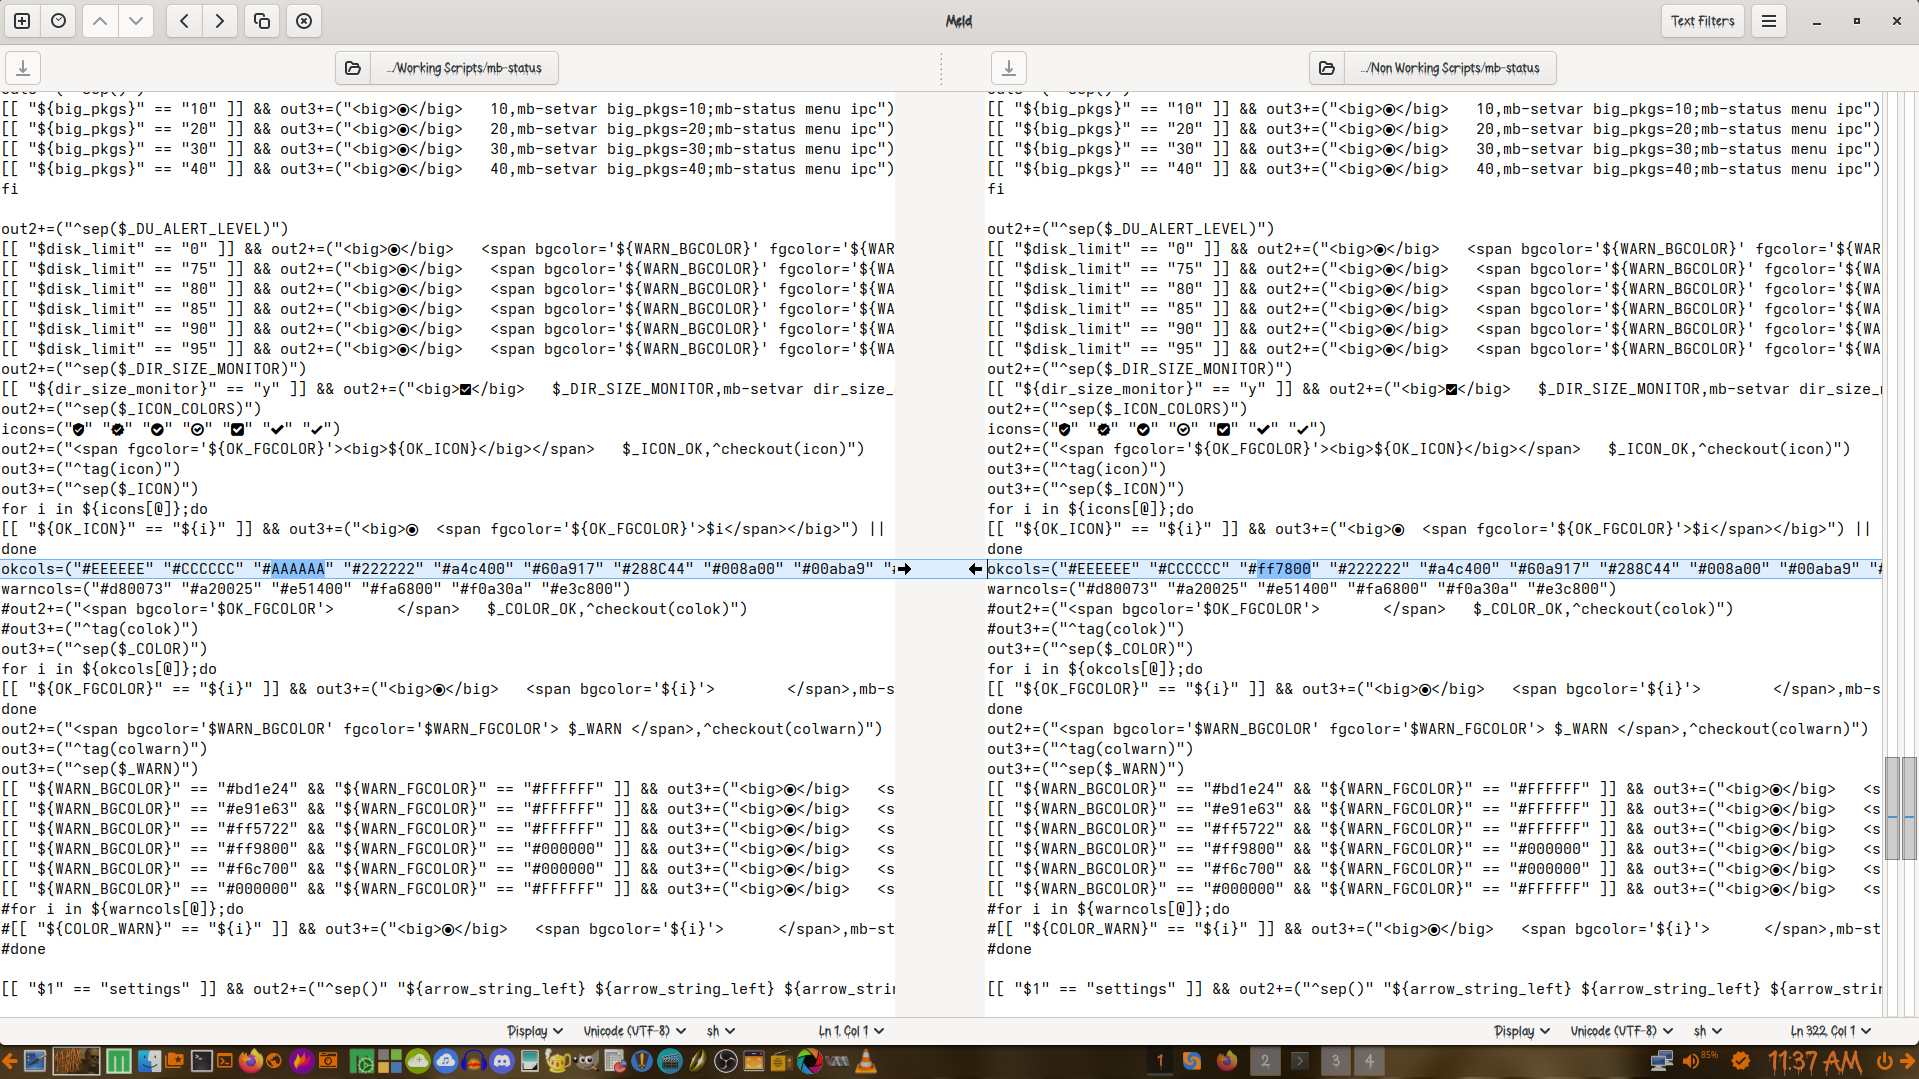Open file browser for right pane
This screenshot has width=1919, height=1079.
pos(1327,68)
